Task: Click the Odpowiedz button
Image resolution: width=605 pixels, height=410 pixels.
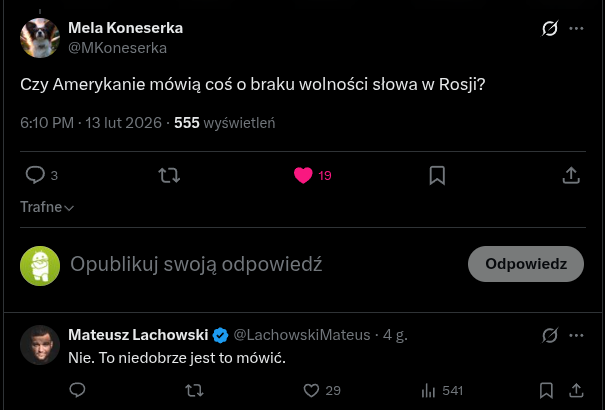Action: [x=526, y=264]
